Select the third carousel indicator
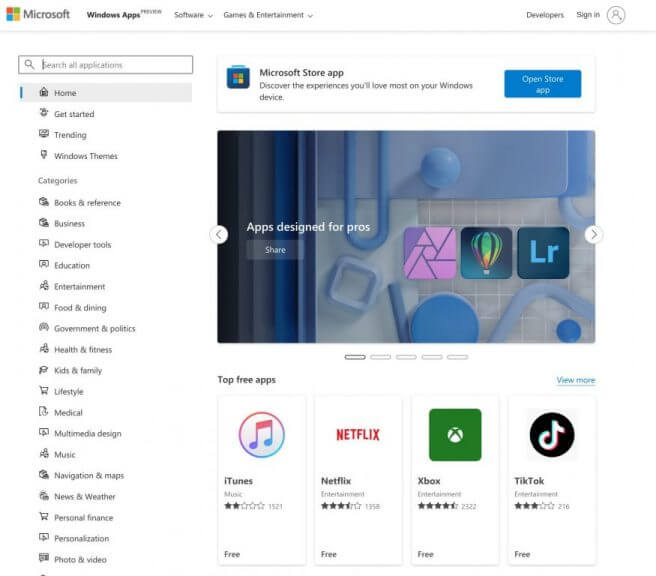 [x=406, y=357]
